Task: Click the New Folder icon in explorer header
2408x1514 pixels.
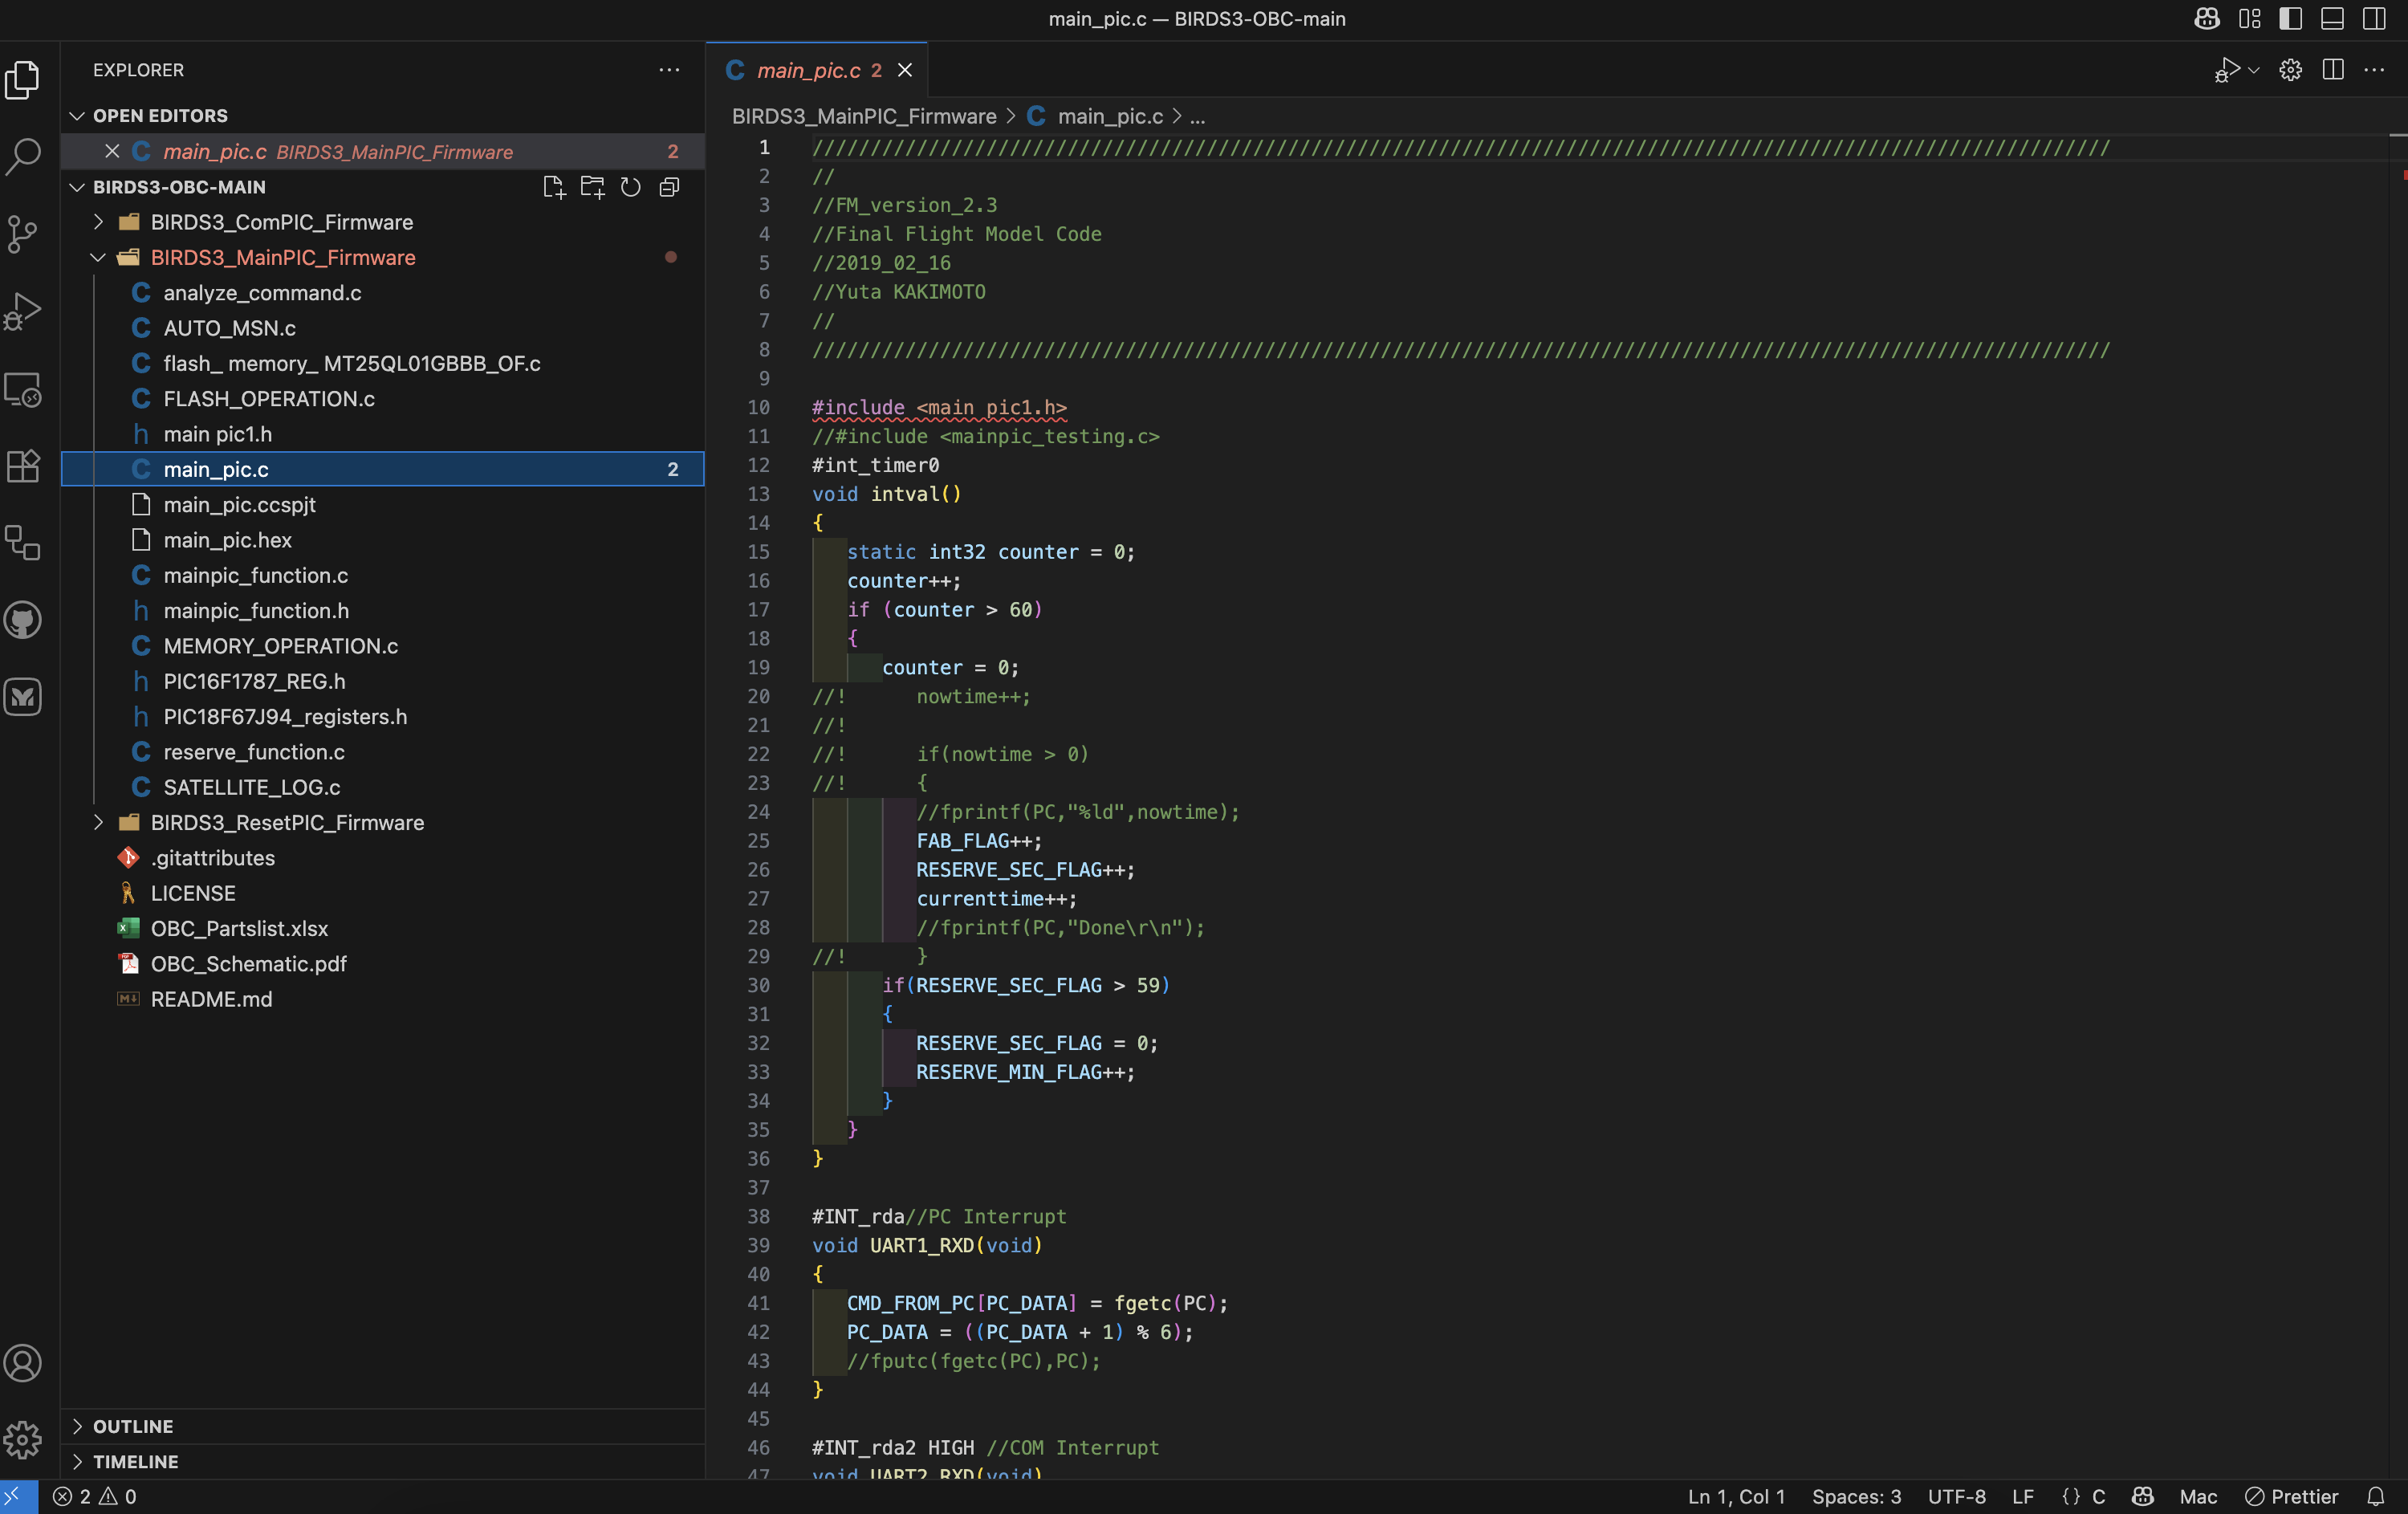Action: point(593,187)
